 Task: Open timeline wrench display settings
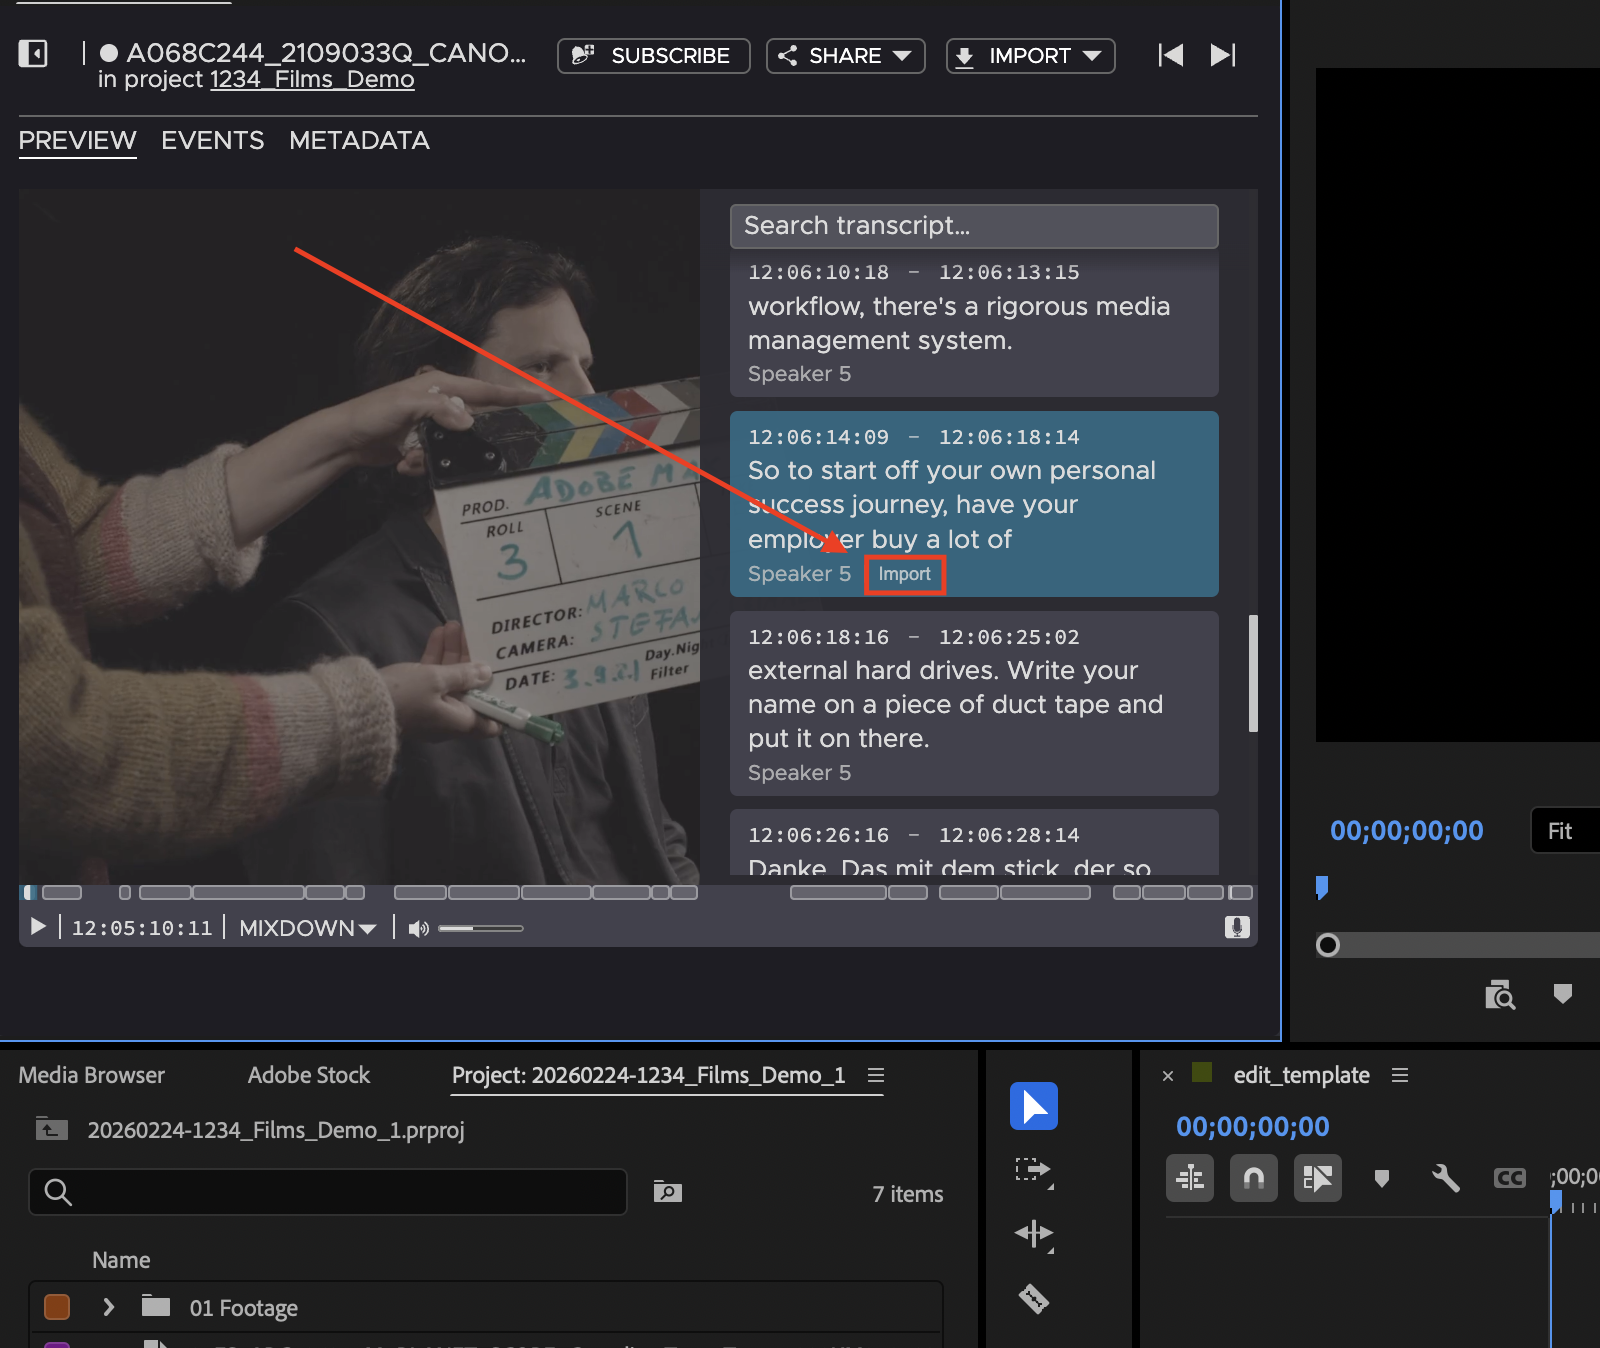point(1445,1178)
